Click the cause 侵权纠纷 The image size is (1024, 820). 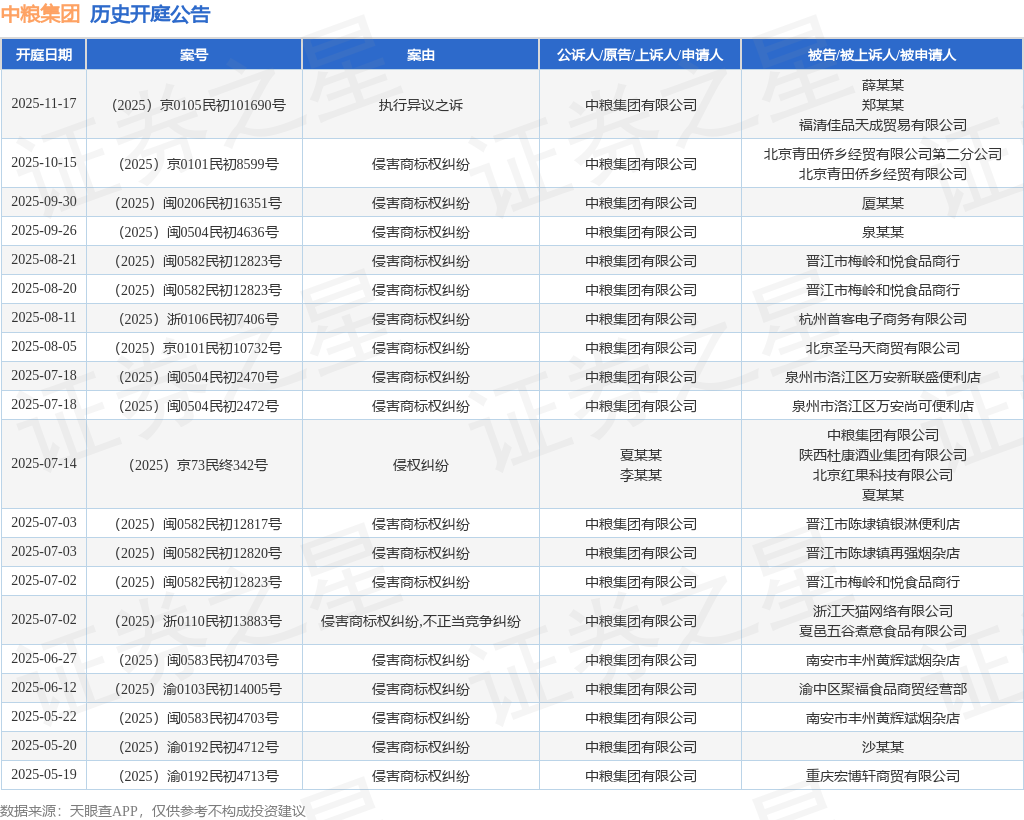pyautogui.click(x=421, y=465)
